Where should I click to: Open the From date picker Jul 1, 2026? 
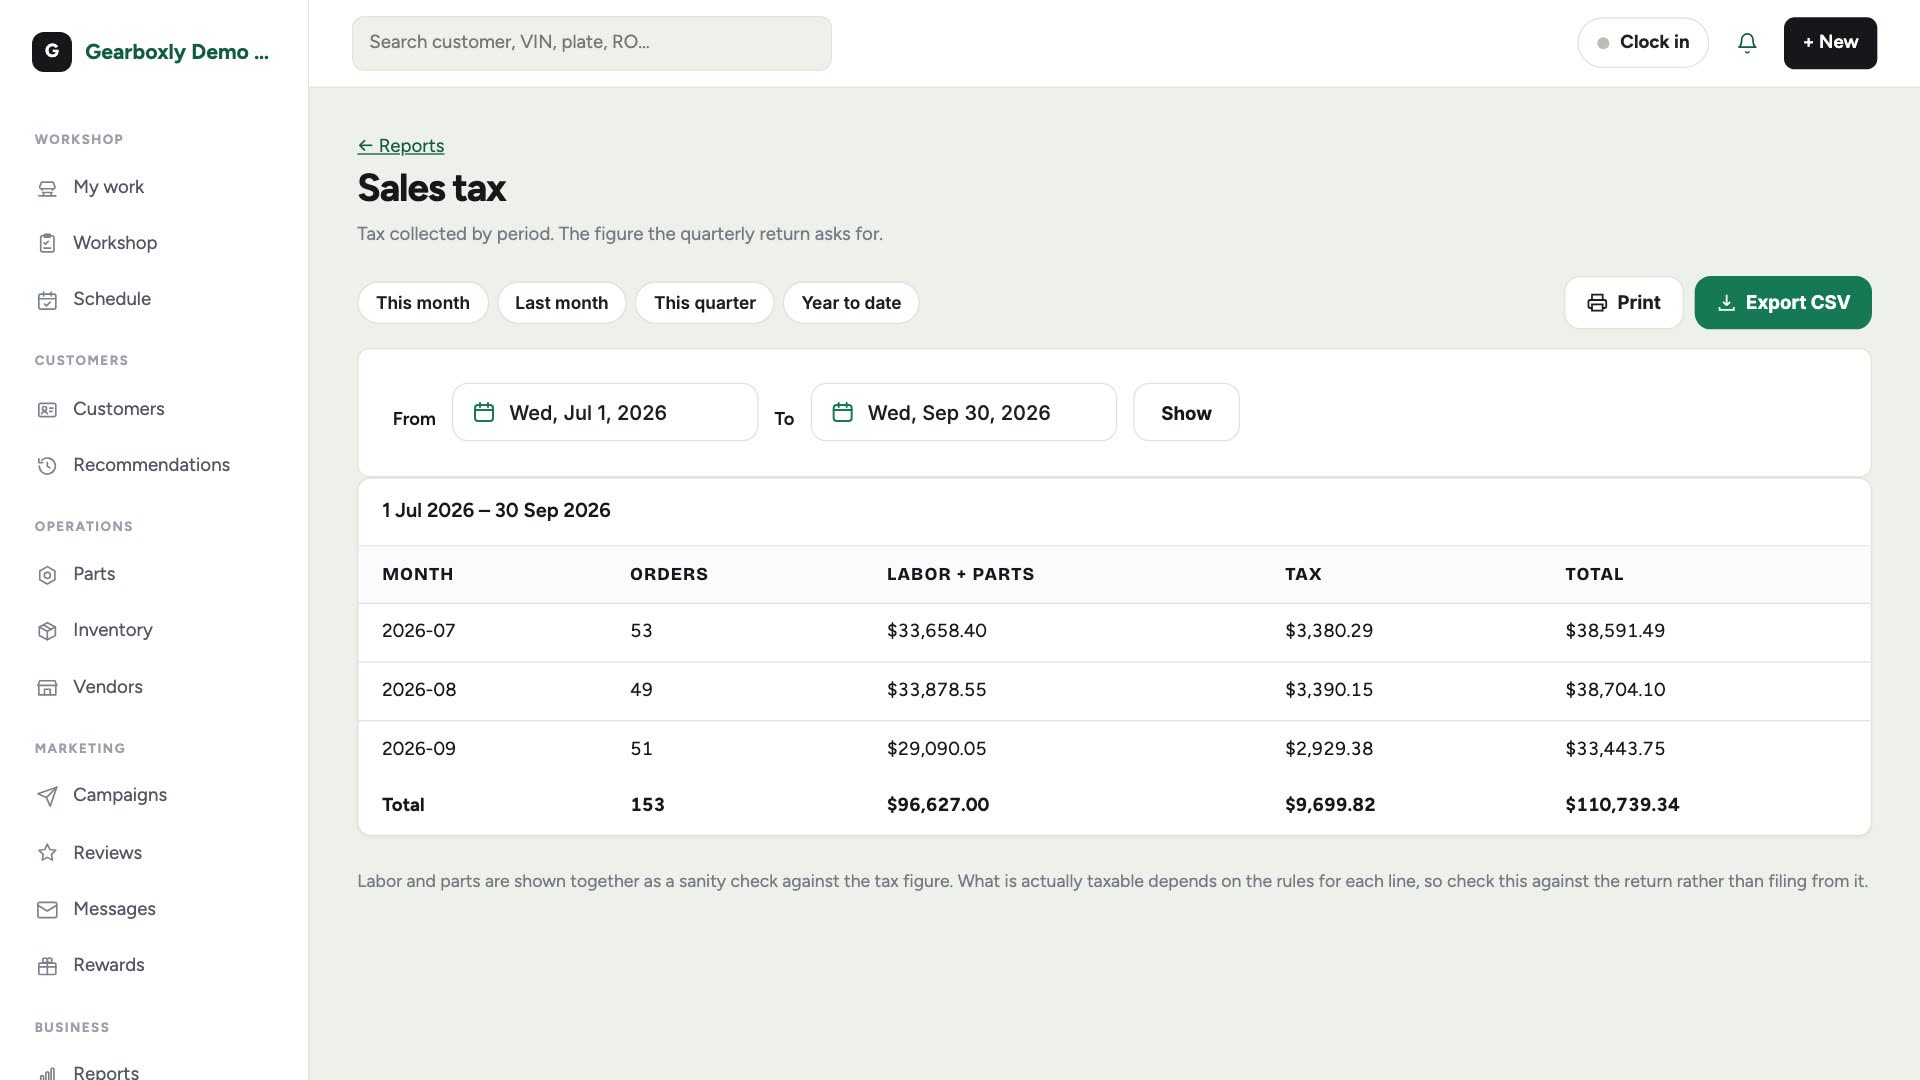click(x=605, y=412)
